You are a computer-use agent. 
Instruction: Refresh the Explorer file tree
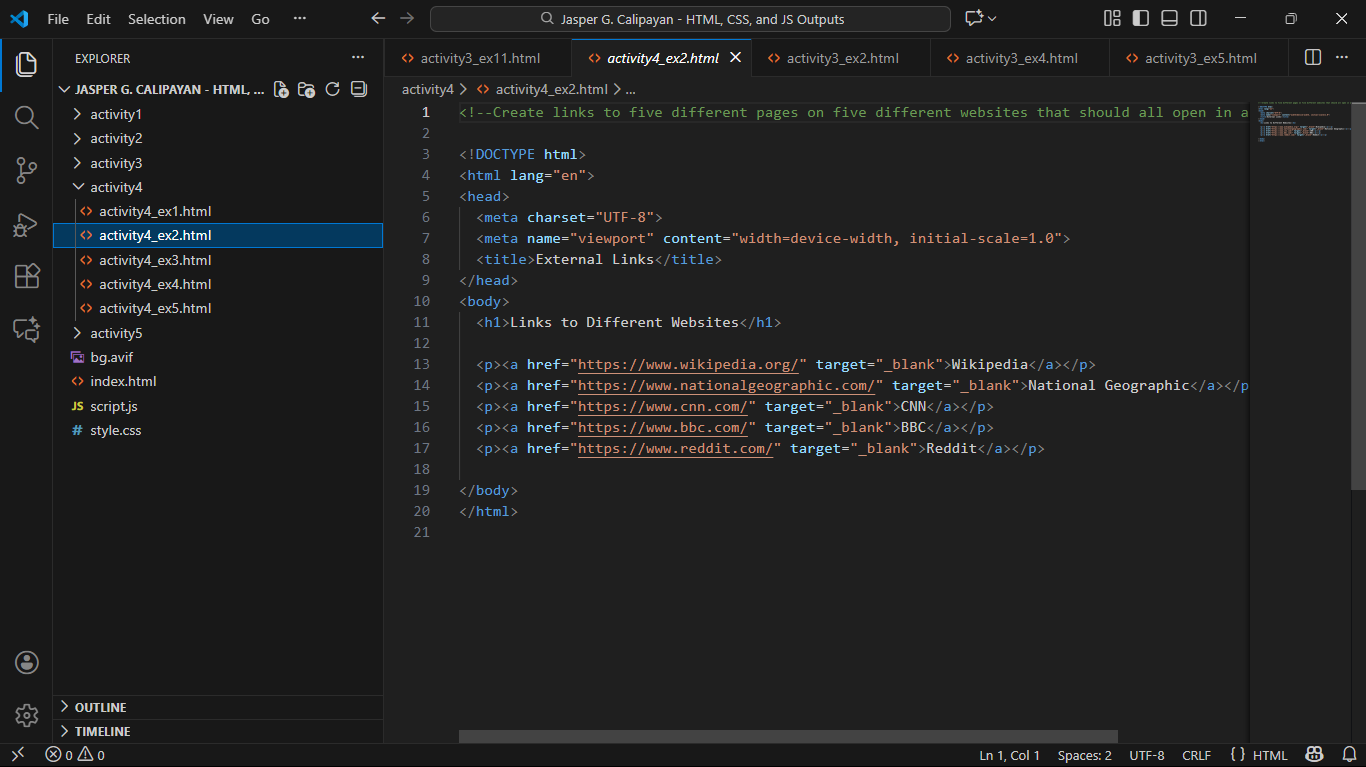pos(333,89)
